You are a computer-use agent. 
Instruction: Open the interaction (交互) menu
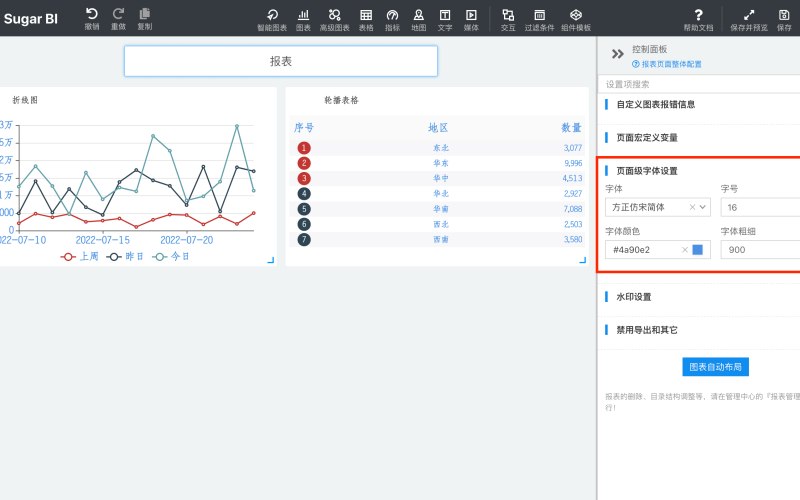[x=508, y=20]
